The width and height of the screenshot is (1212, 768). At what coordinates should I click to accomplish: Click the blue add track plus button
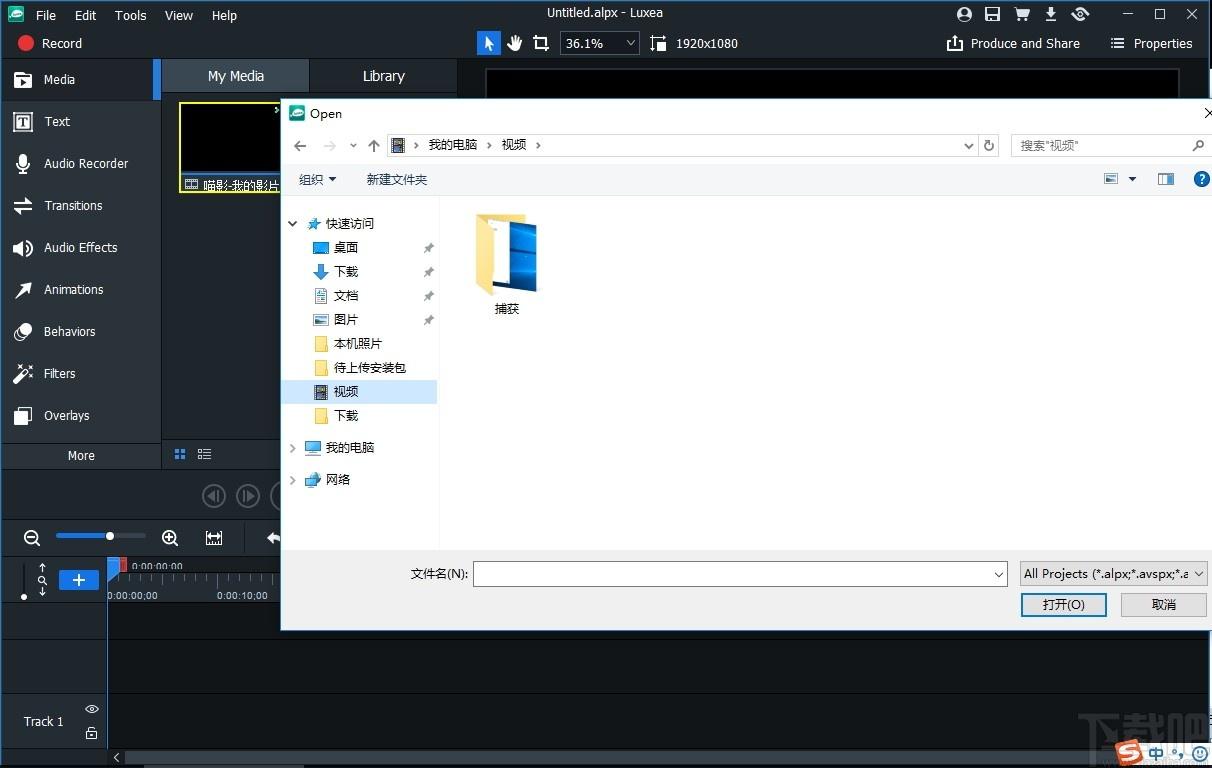pyautogui.click(x=79, y=580)
